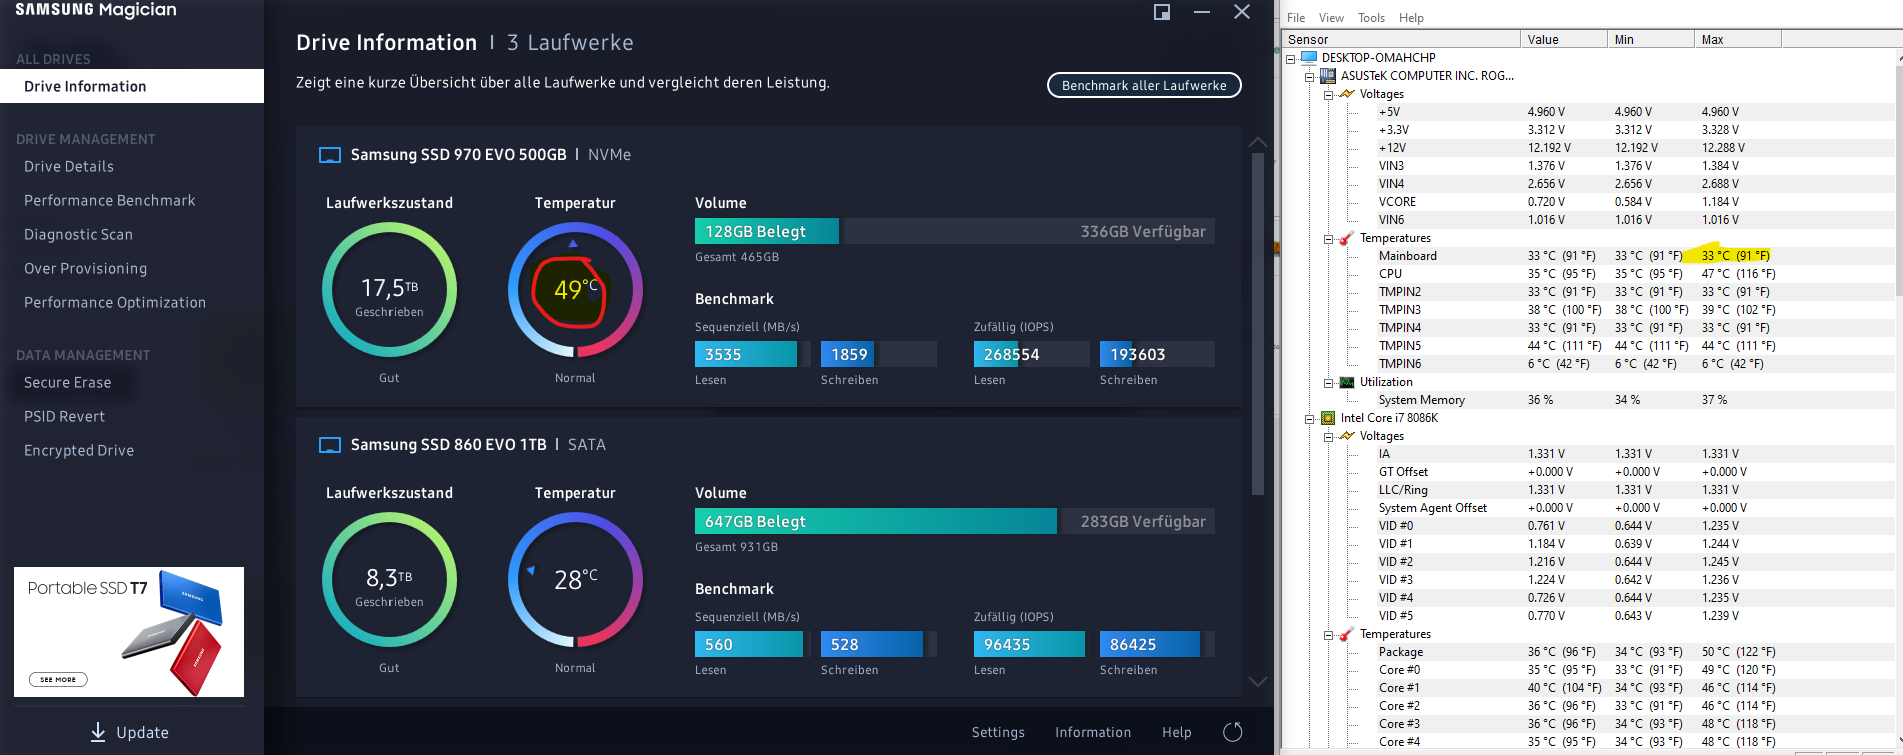Screen dimensions: 1903x755
Task: Open Help in the Magician bottom bar
Action: (x=1177, y=732)
